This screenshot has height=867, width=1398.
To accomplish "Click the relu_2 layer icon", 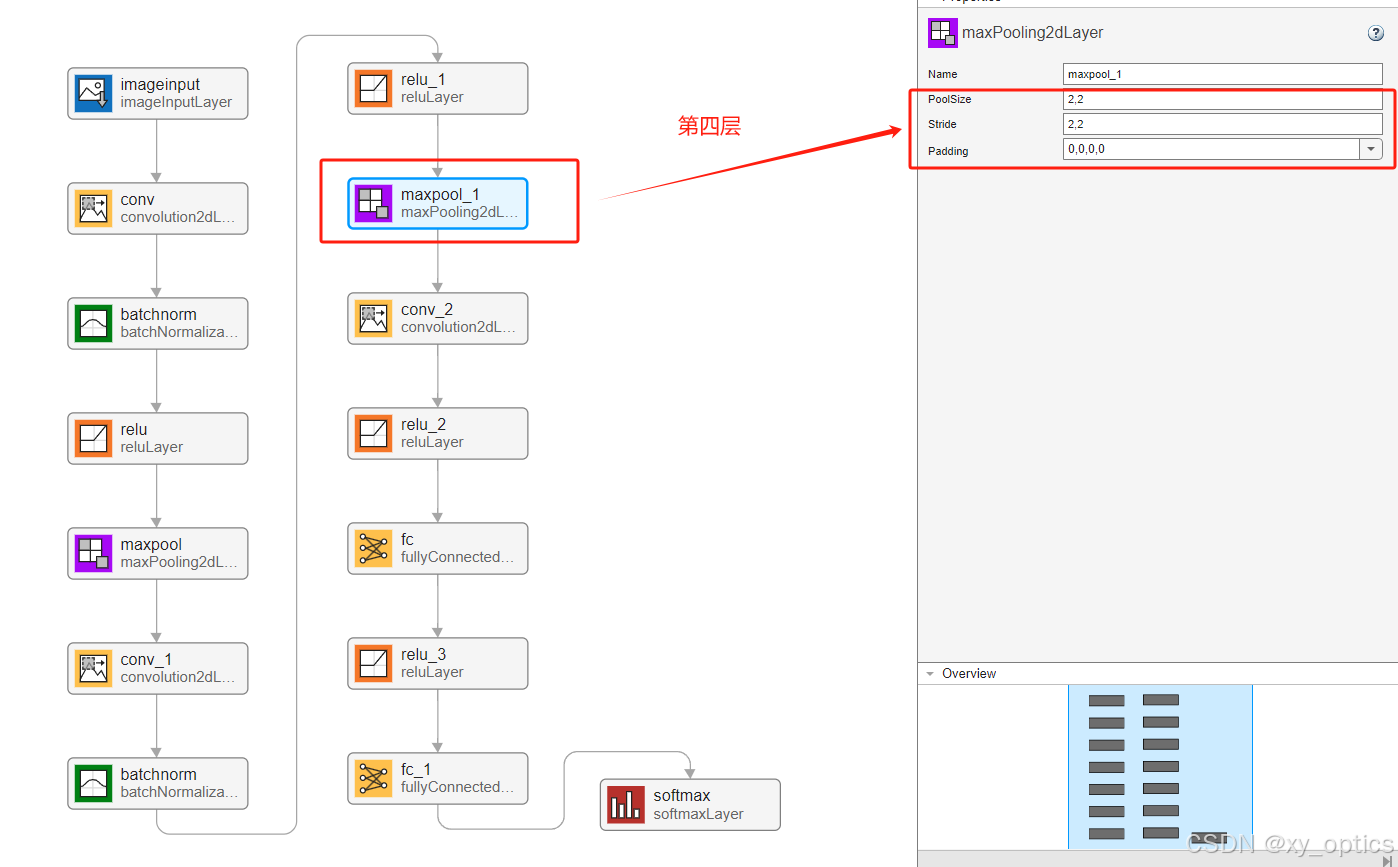I will pyautogui.click(x=373, y=433).
